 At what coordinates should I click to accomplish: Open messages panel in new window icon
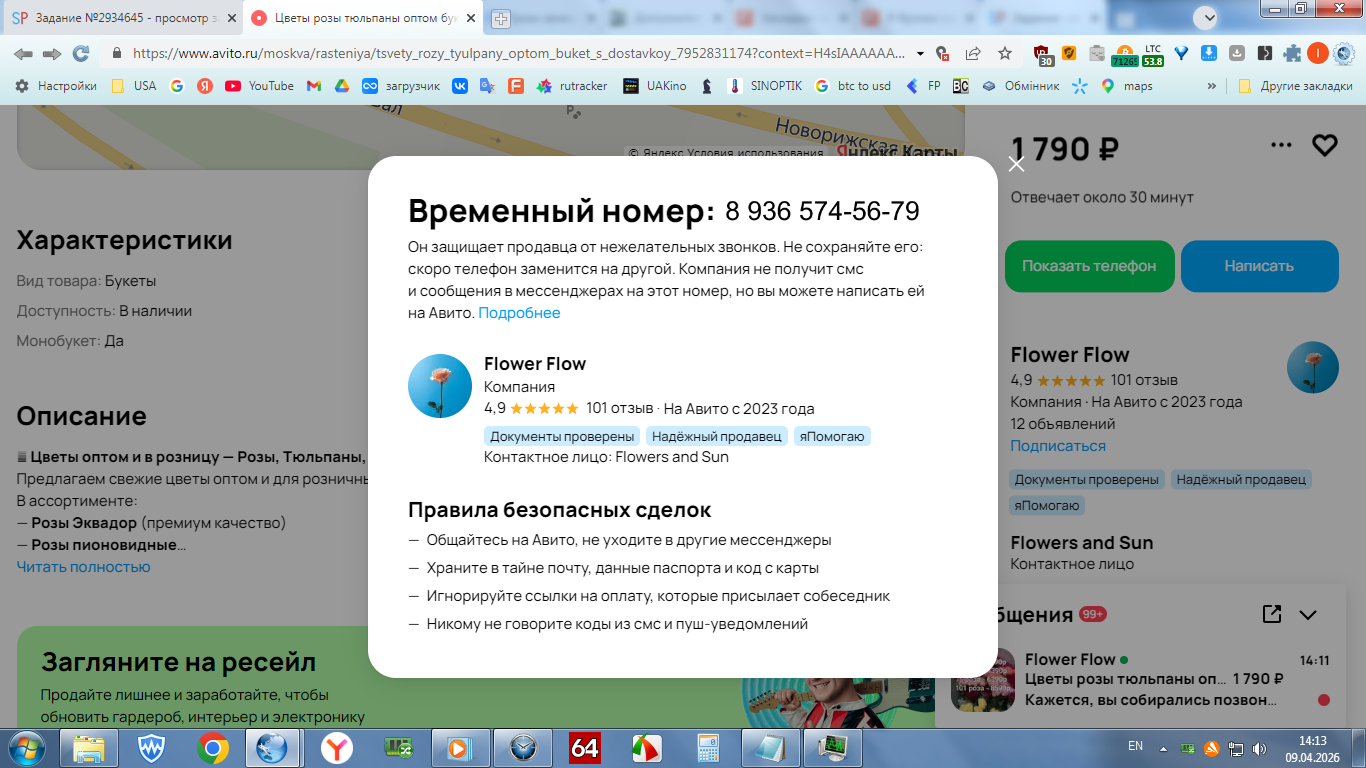1272,614
